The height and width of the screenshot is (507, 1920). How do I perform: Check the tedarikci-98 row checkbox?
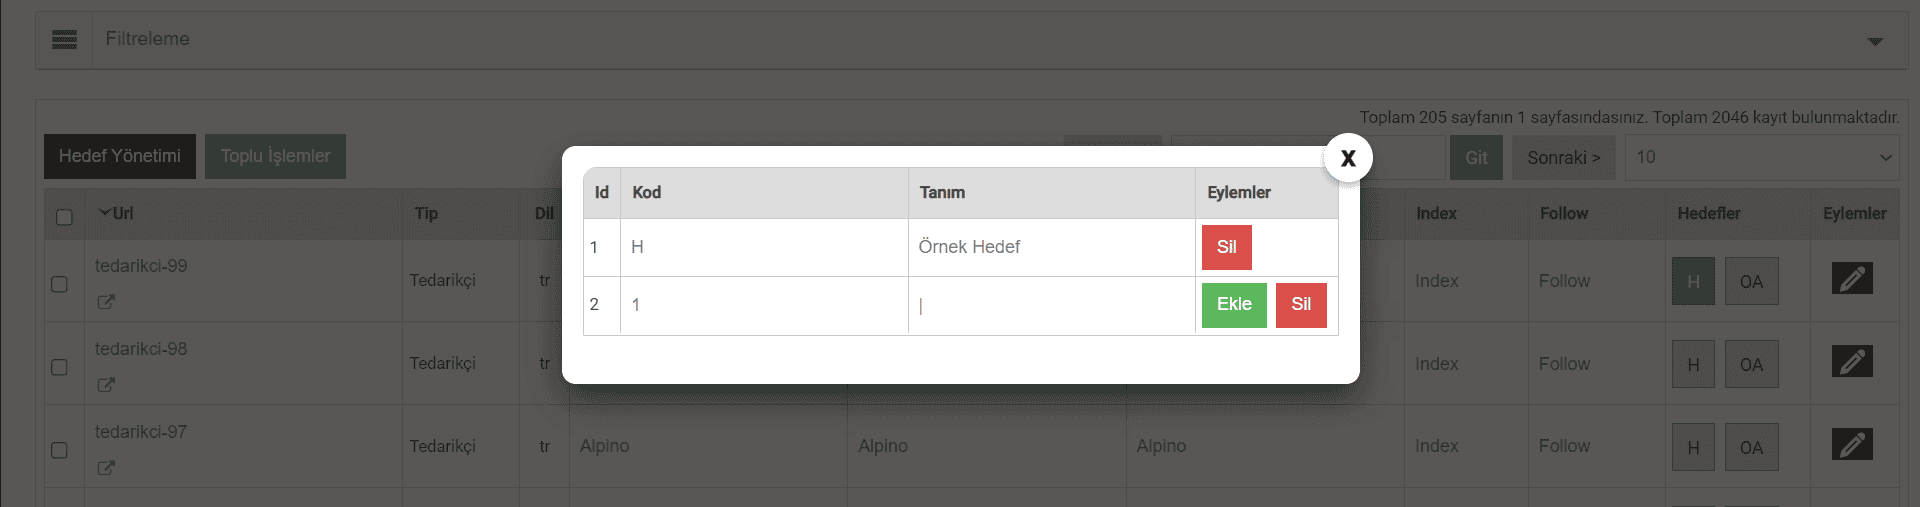(x=60, y=367)
